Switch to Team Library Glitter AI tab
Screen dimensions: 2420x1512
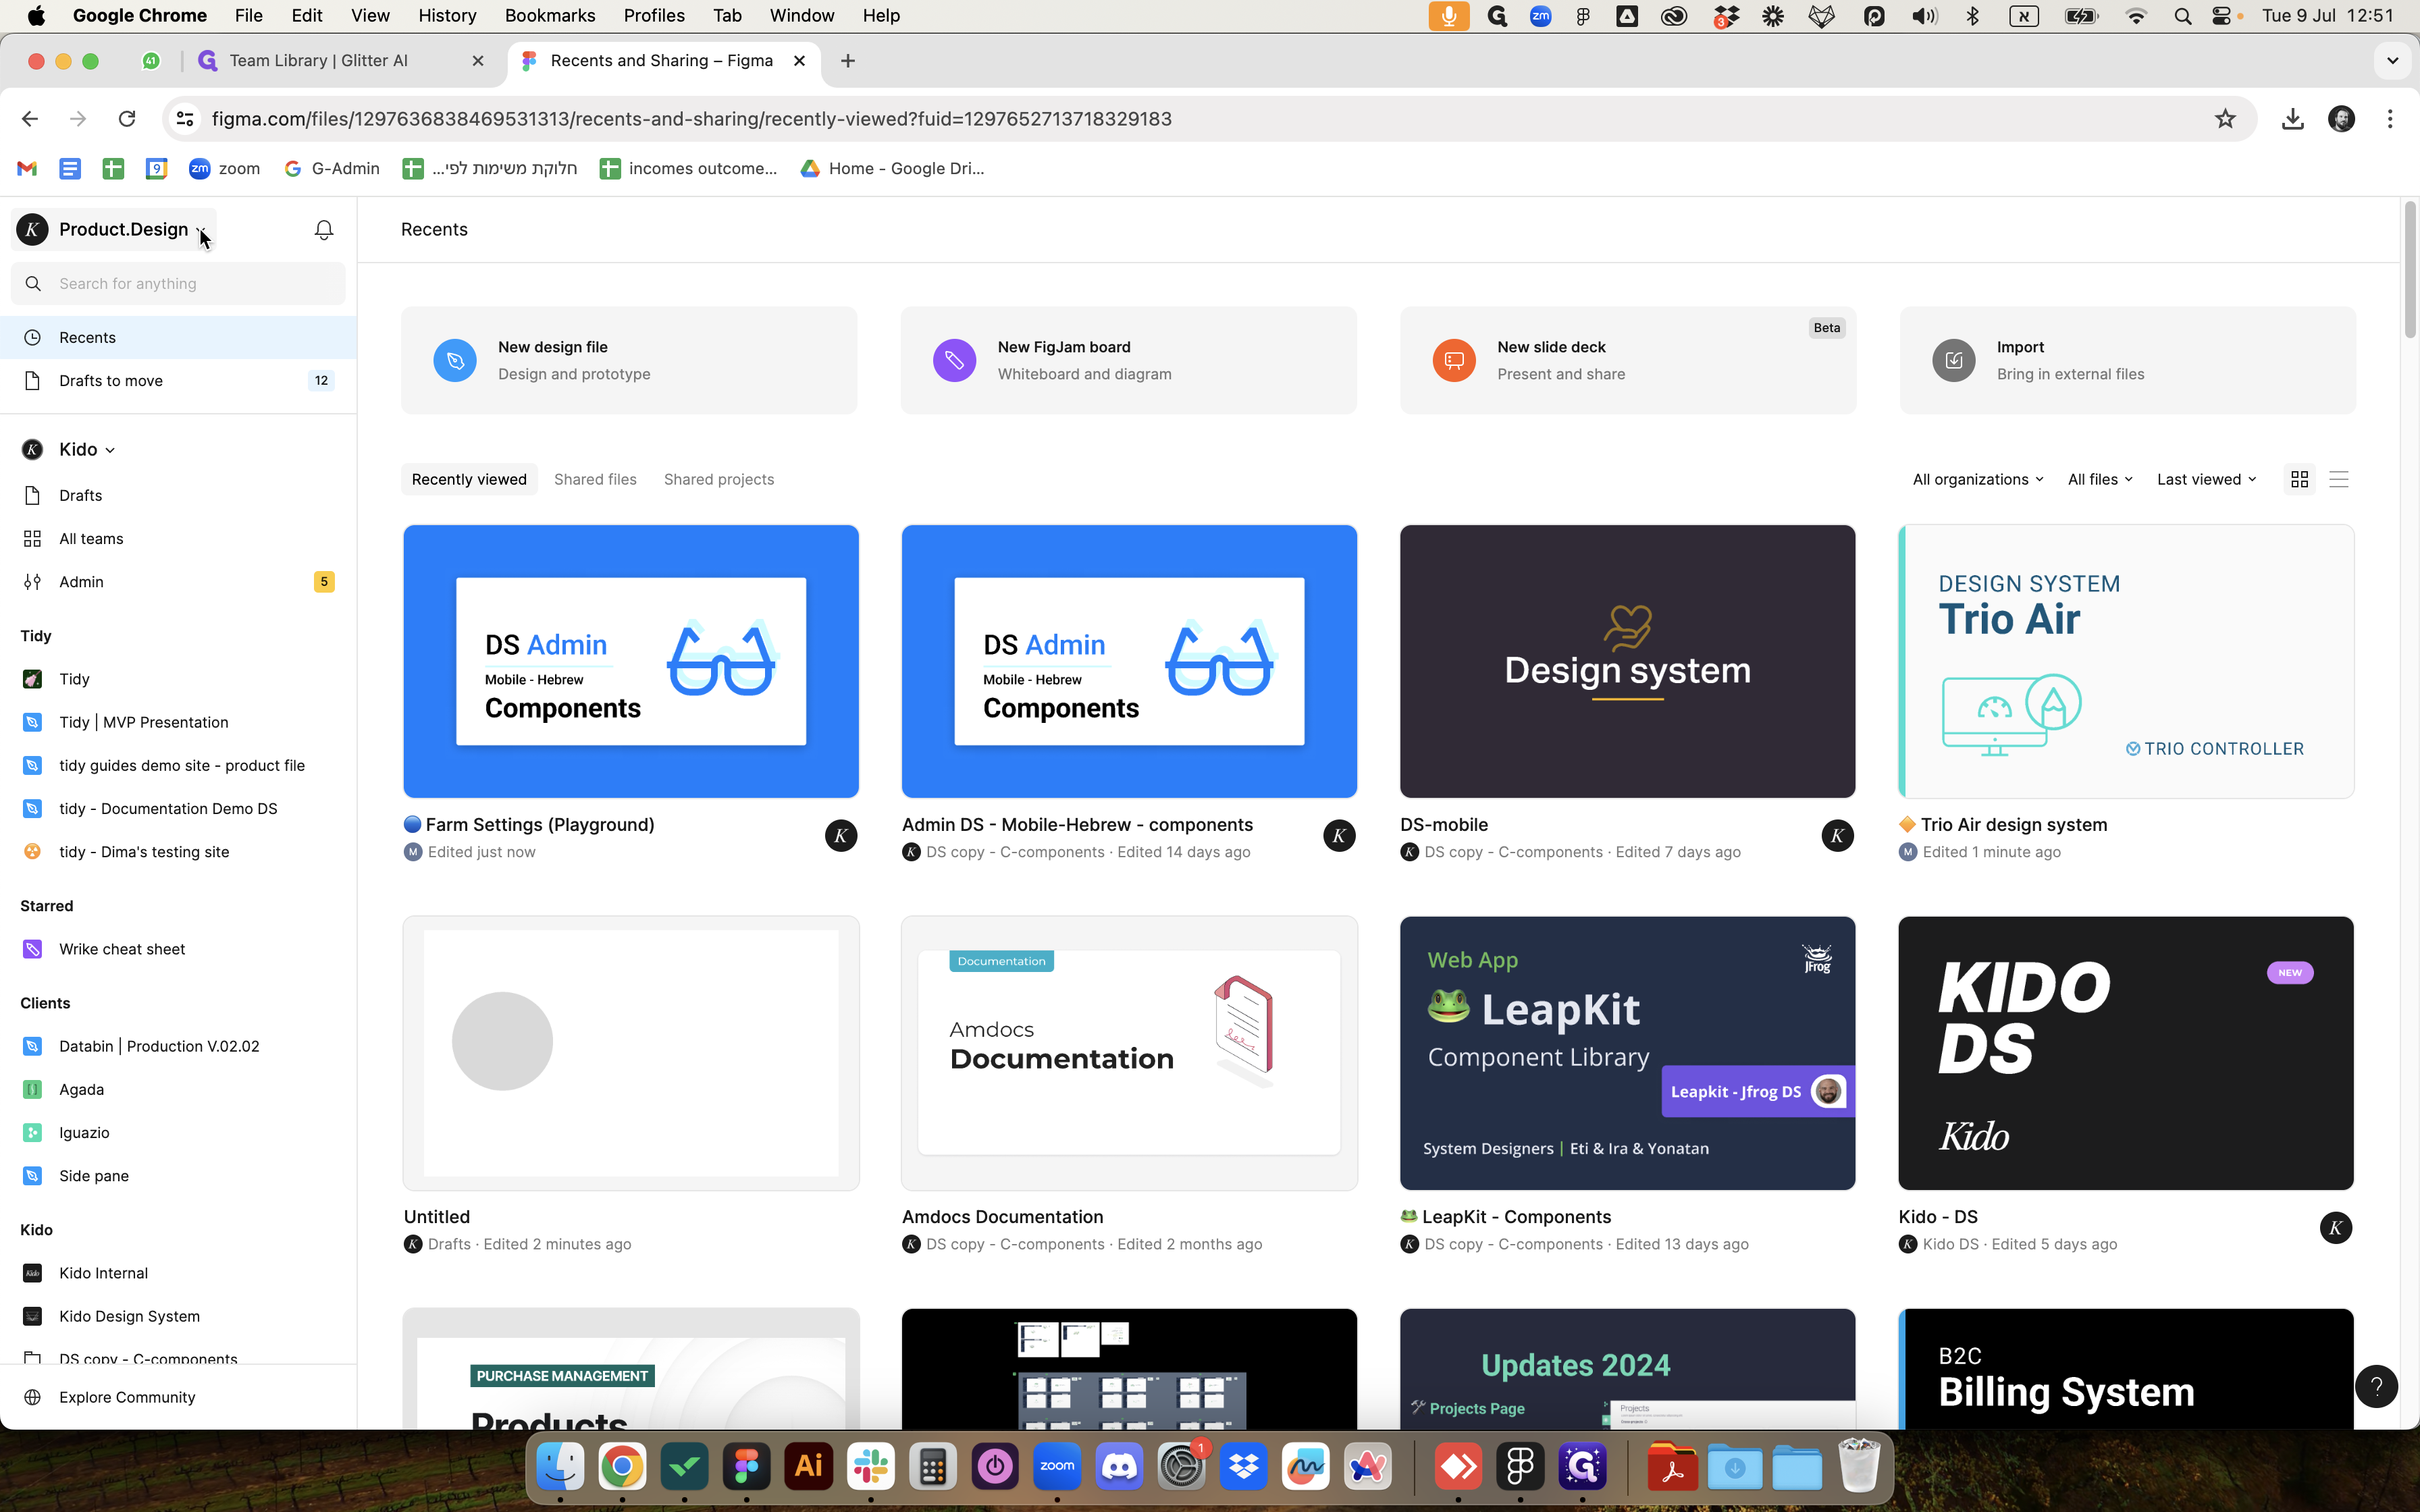[340, 60]
